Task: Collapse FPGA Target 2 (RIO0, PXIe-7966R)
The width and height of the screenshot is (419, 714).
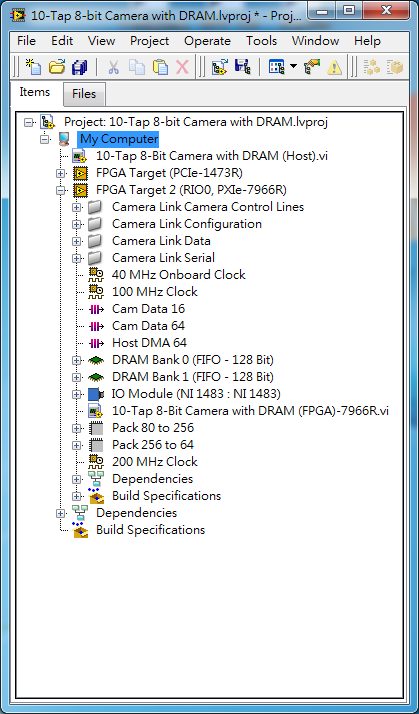Action: coord(60,190)
